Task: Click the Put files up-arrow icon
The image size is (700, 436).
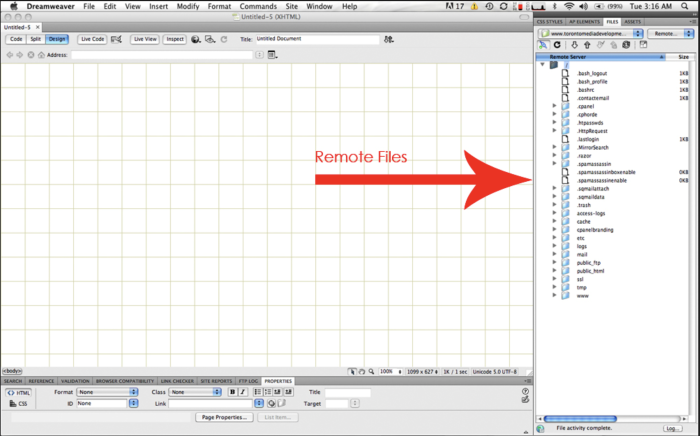Action: [587, 45]
